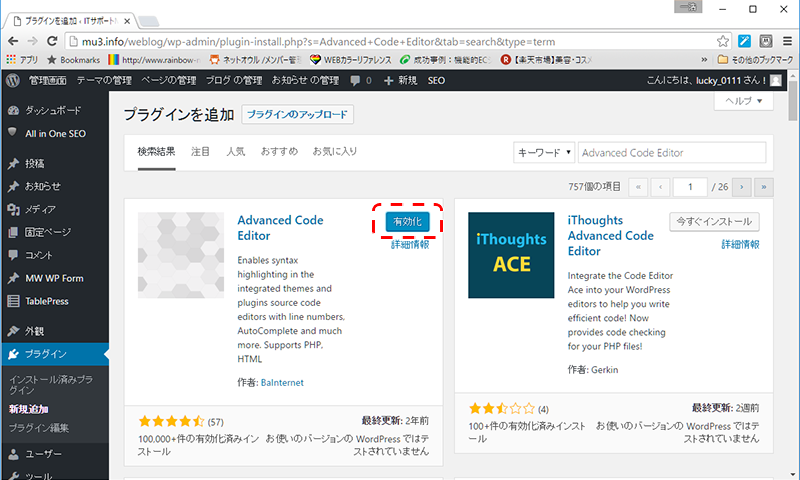
Task: Open テーマの管理 in the admin bar
Action: pyautogui.click(x=104, y=81)
